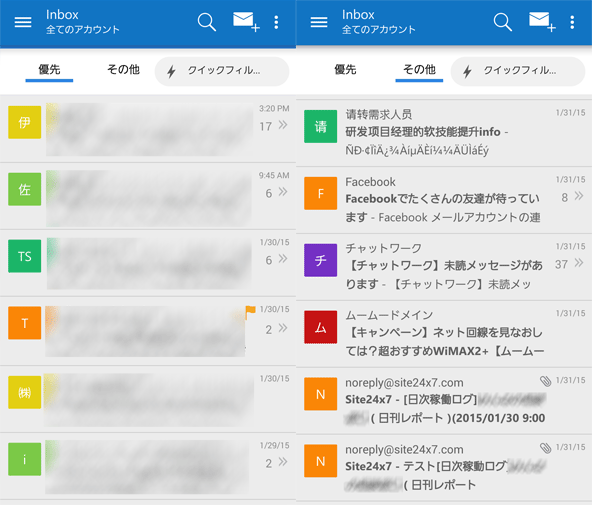This screenshot has height=505, width=592.
Task: Open blurred email from ㈱ sender
Action: (148, 399)
